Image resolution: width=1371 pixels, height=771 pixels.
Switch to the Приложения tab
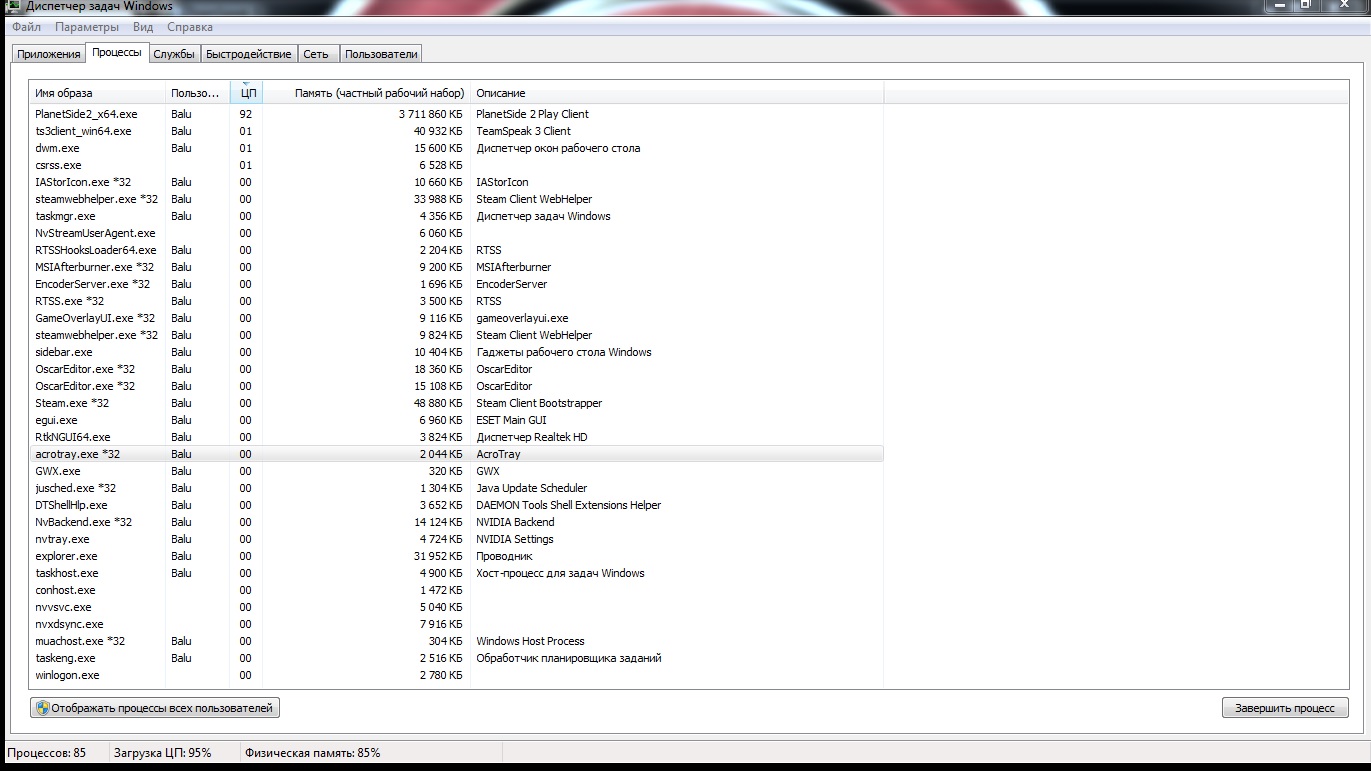pyautogui.click(x=49, y=54)
